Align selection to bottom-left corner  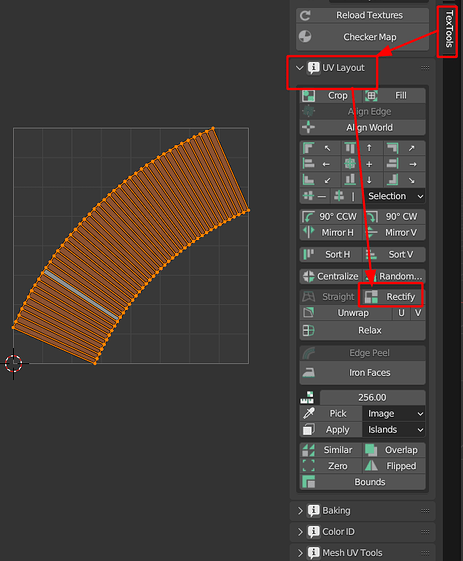click(x=320, y=180)
